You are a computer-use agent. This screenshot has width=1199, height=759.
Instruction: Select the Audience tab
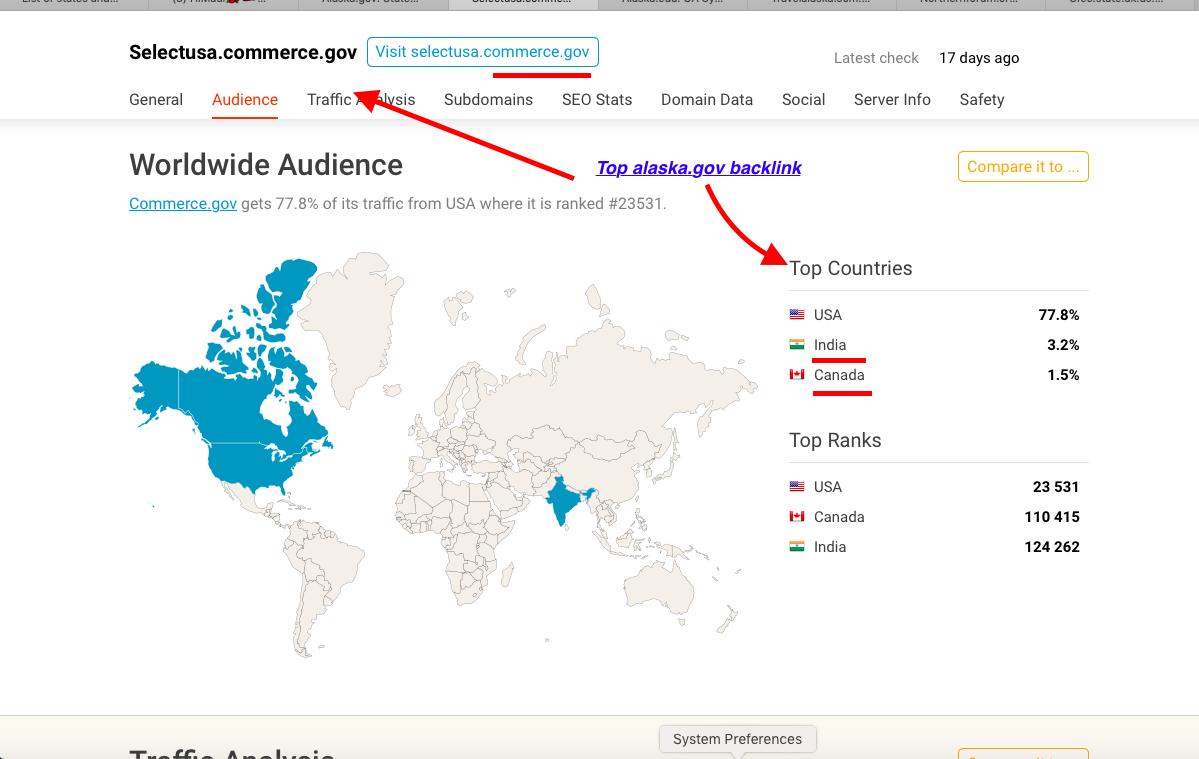click(245, 99)
